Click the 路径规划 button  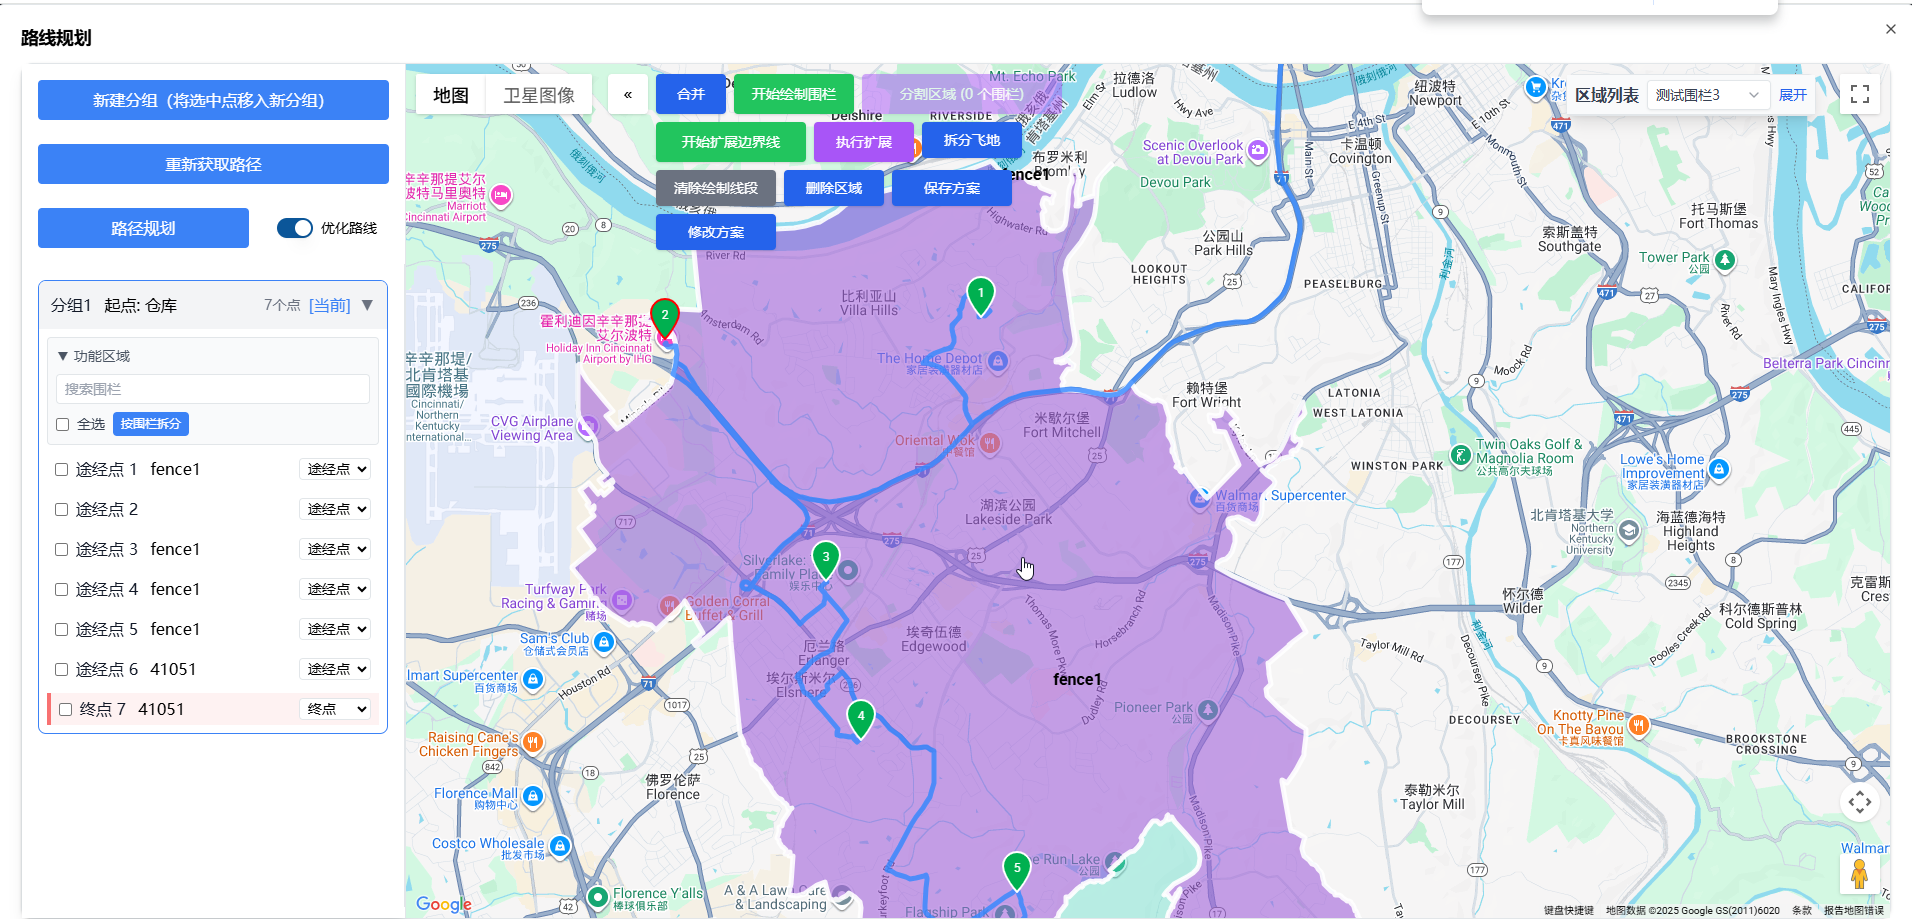[143, 228]
